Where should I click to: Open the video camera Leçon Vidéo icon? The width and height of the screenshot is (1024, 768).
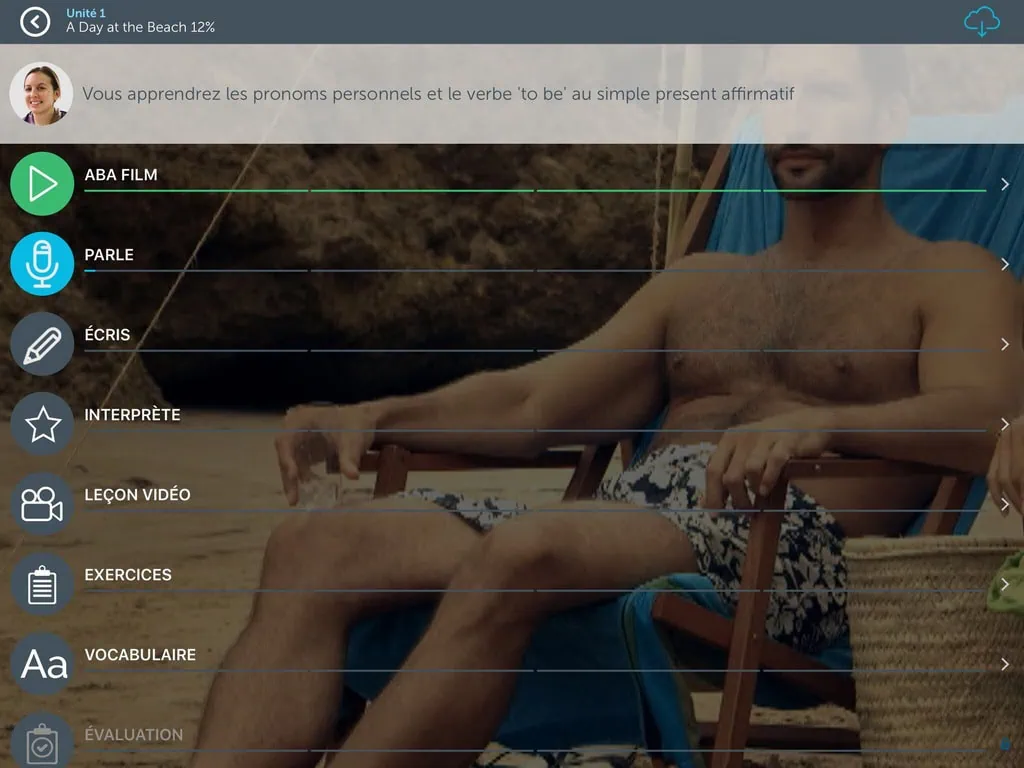[x=42, y=504]
